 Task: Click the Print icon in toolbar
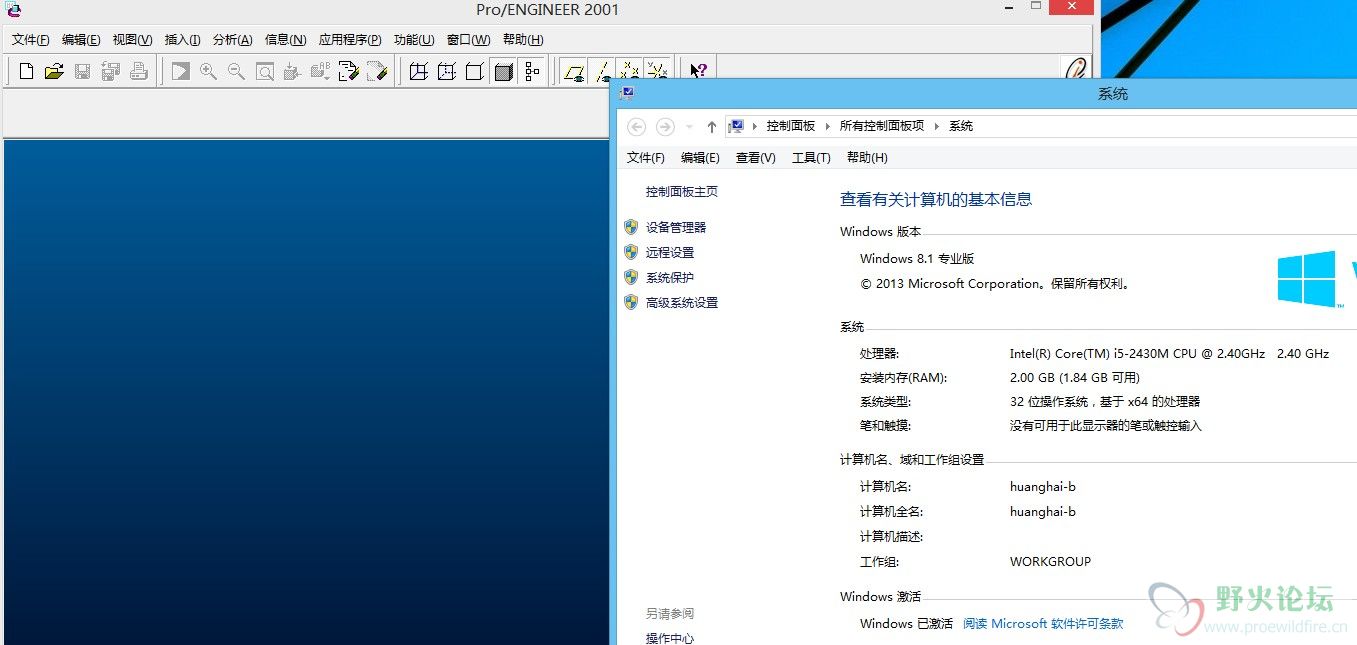139,71
